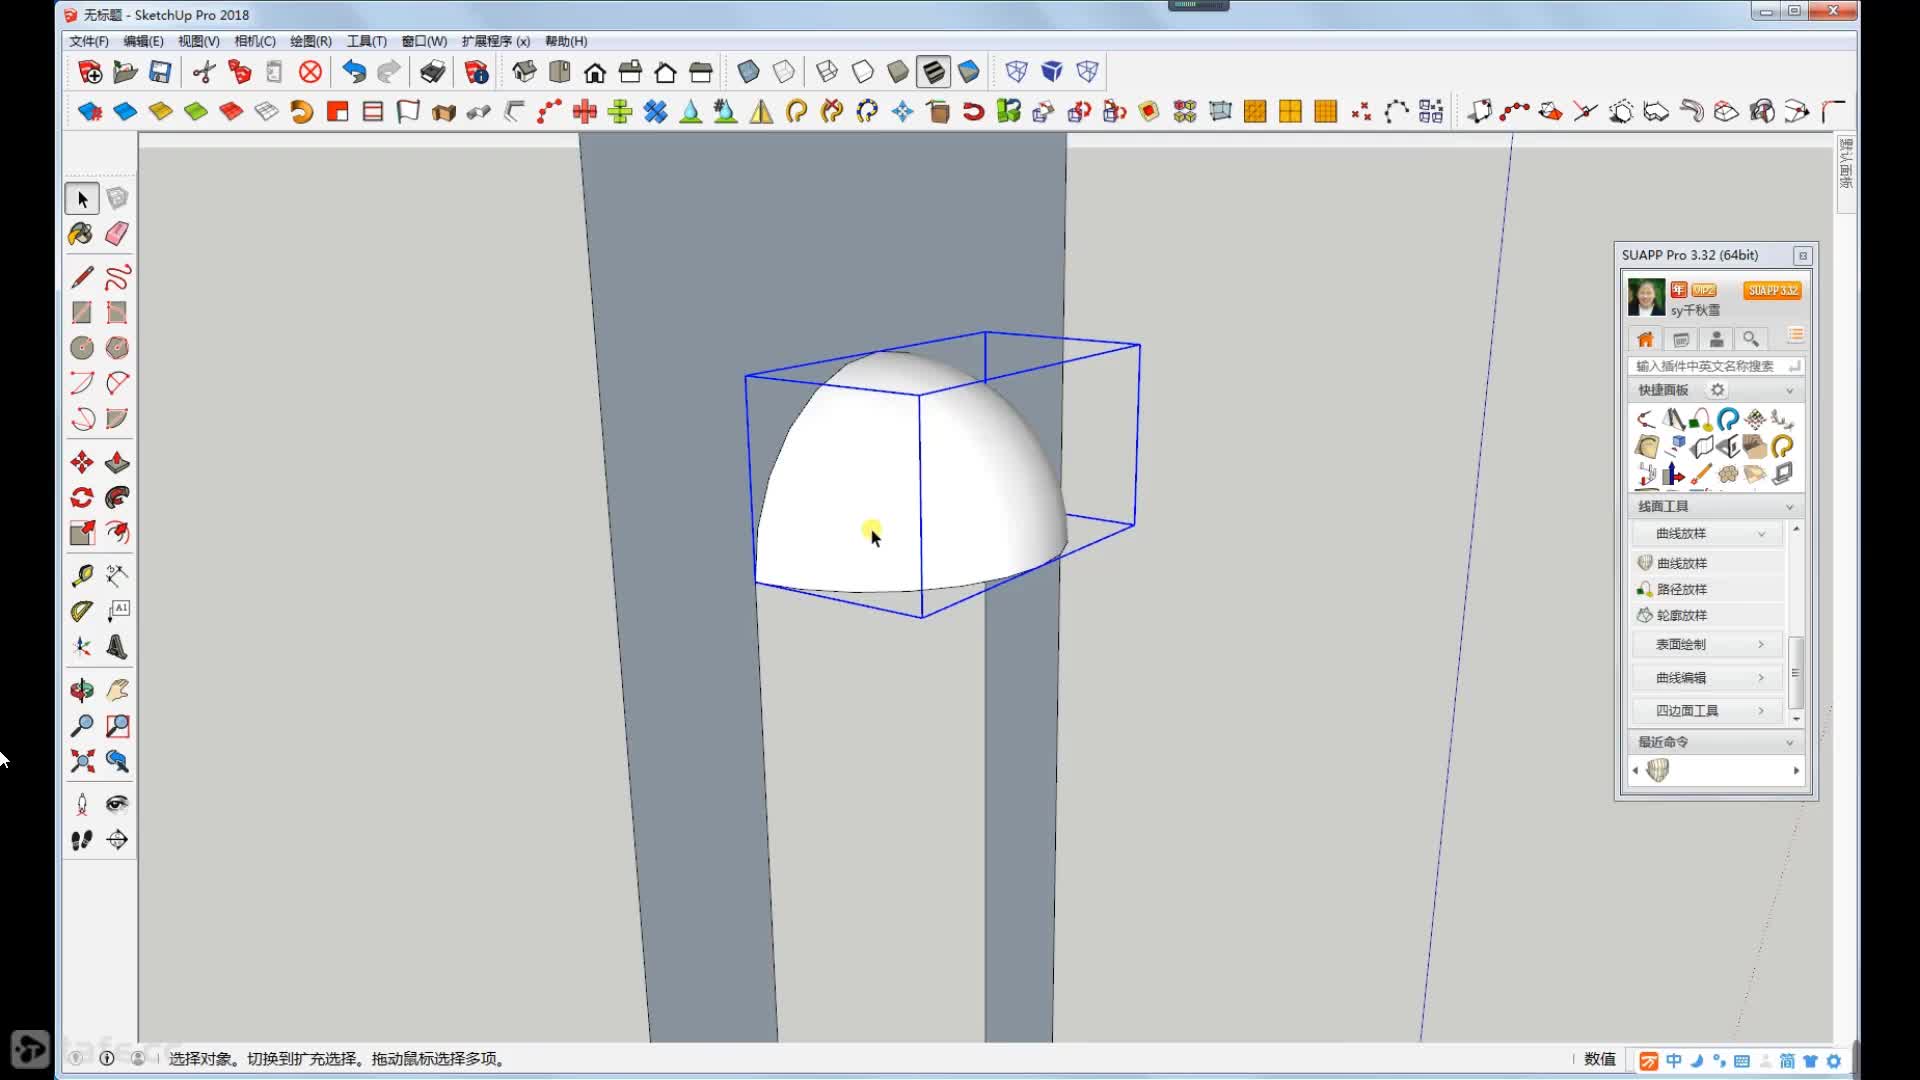Click the red Erase/delete circle icon
The width and height of the screenshot is (1920, 1080).
click(x=311, y=71)
